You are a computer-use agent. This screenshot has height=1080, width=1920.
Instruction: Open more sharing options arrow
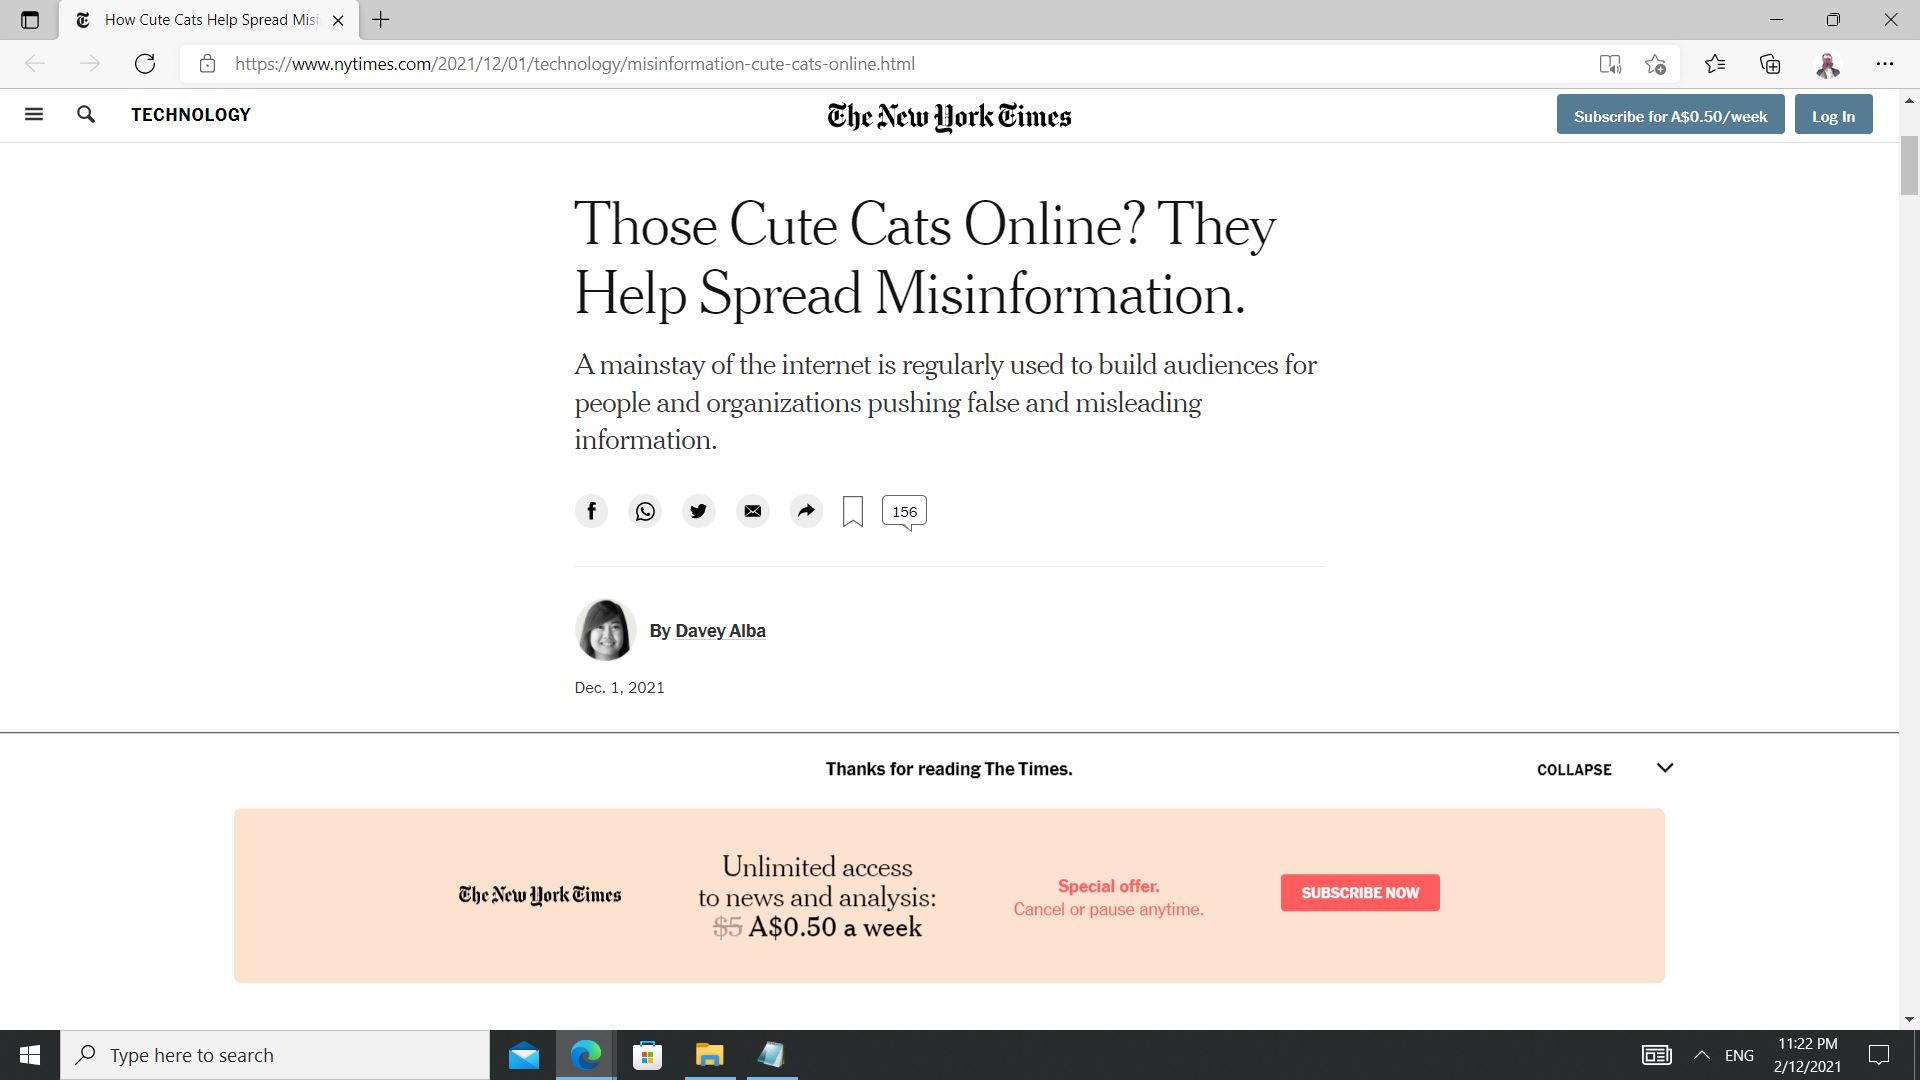coord(806,511)
